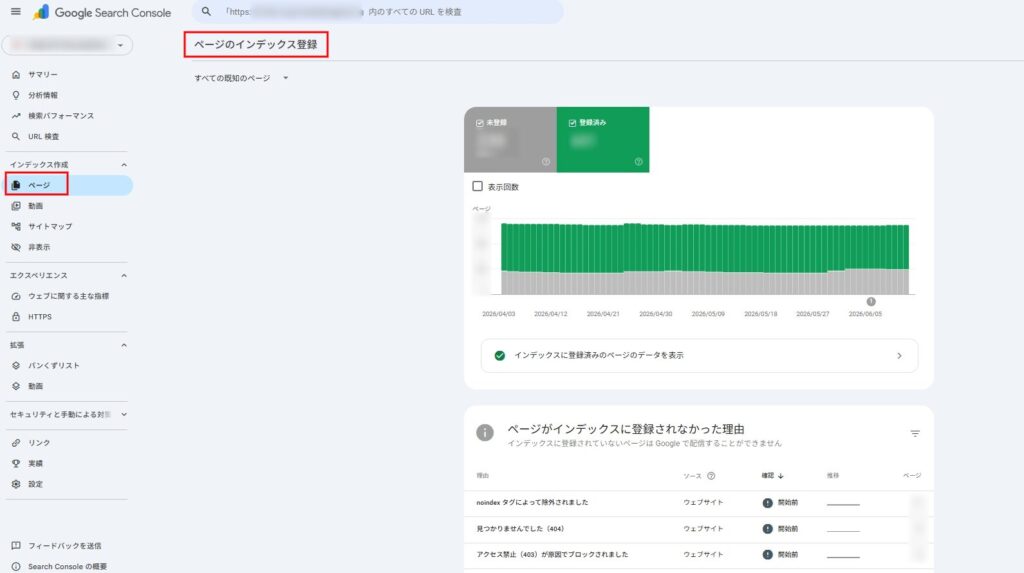Screen dimensions: 1024x573
Task: Open the filter icon for reasons table
Action: [x=915, y=433]
